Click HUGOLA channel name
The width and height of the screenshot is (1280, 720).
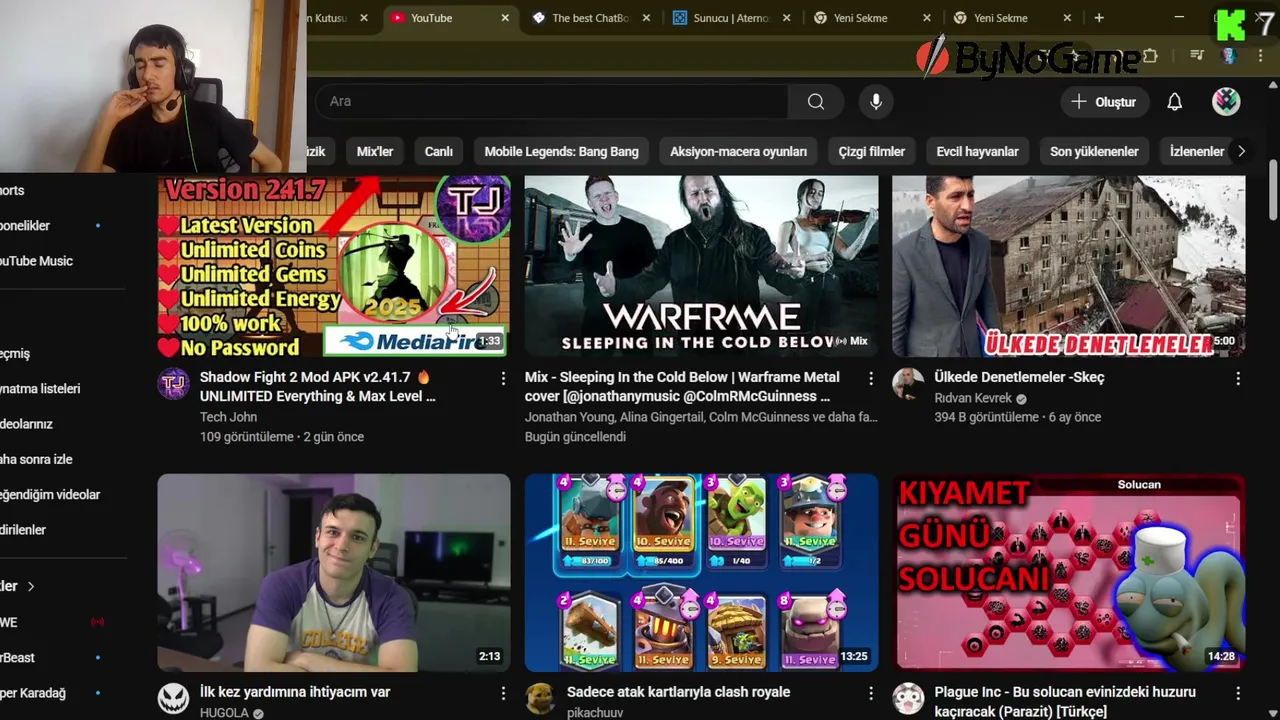pos(224,713)
